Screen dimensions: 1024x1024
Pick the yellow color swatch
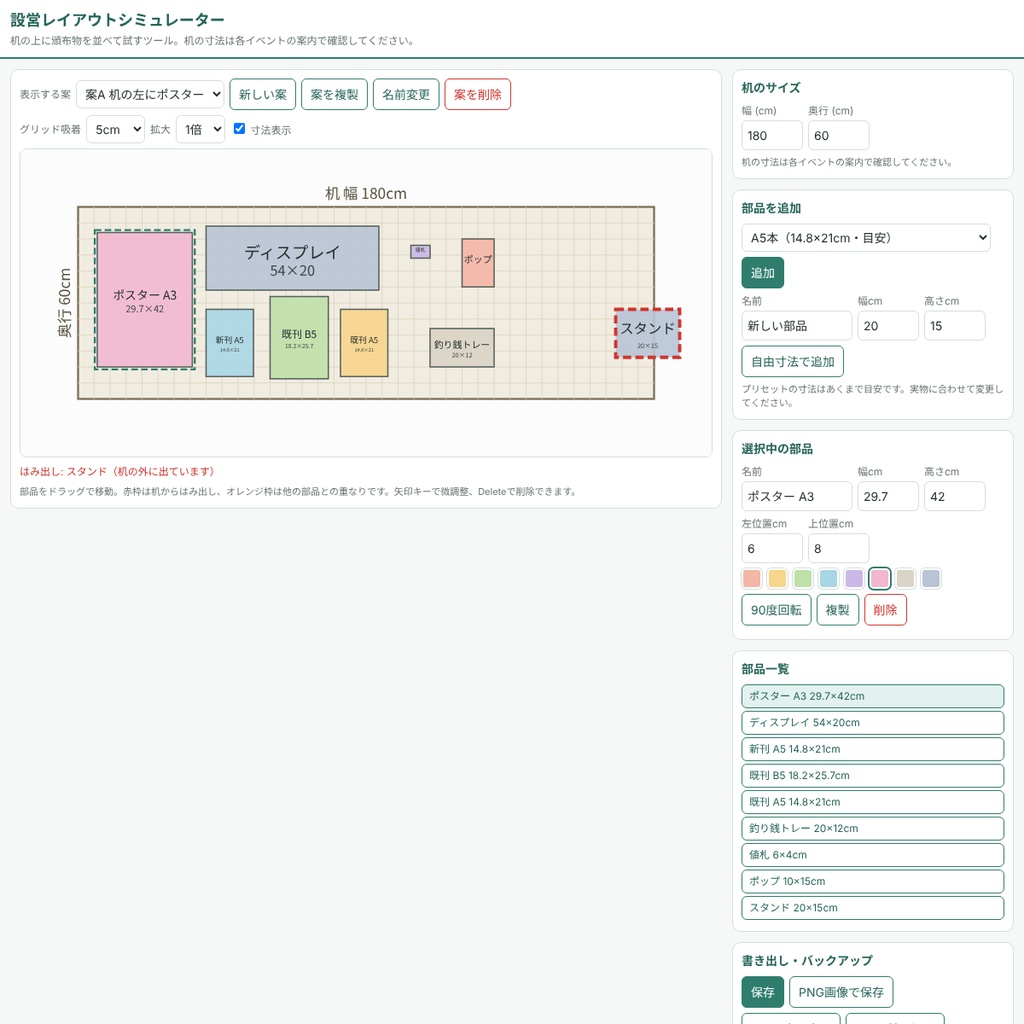pyautogui.click(x=777, y=578)
